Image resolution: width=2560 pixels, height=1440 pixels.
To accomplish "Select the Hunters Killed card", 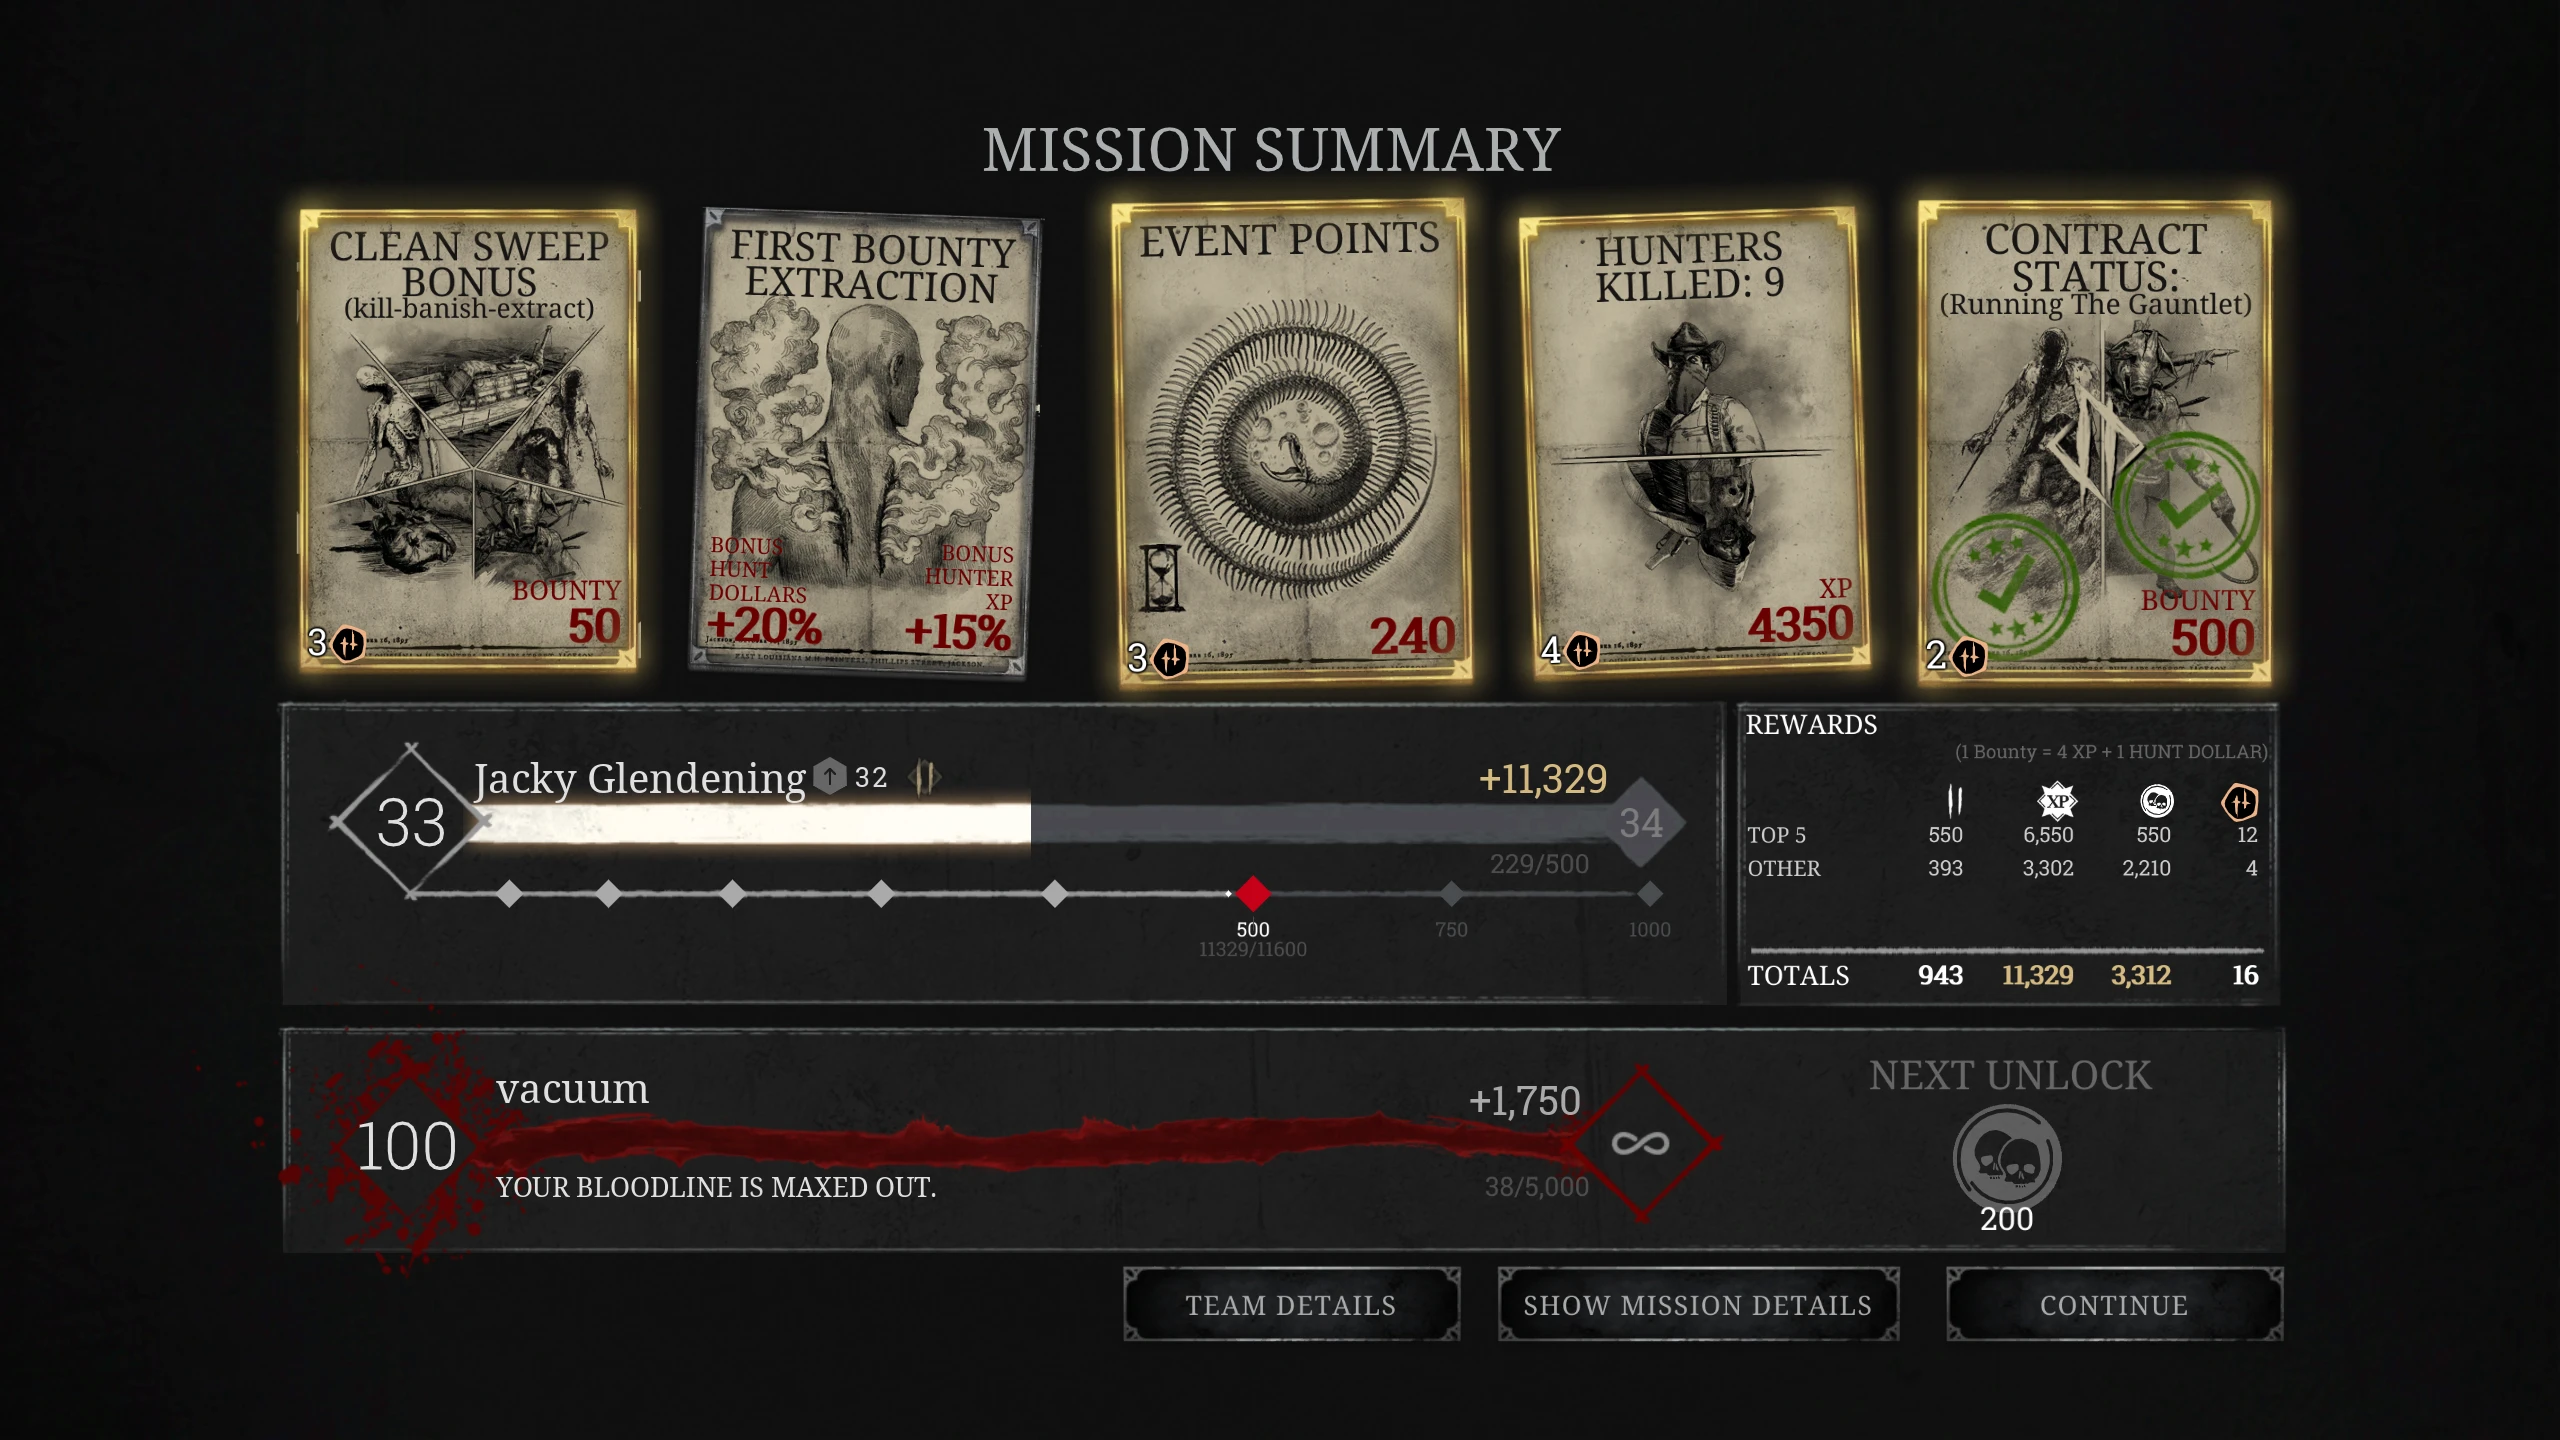I will coord(1694,442).
